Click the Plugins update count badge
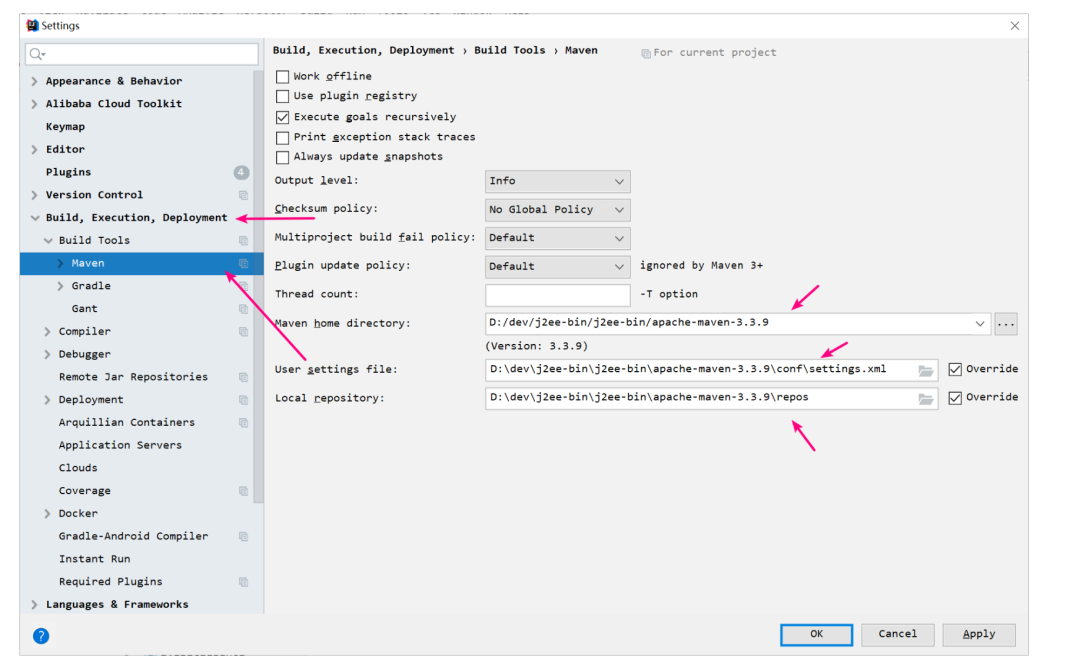The height and width of the screenshot is (662, 1080). (241, 172)
